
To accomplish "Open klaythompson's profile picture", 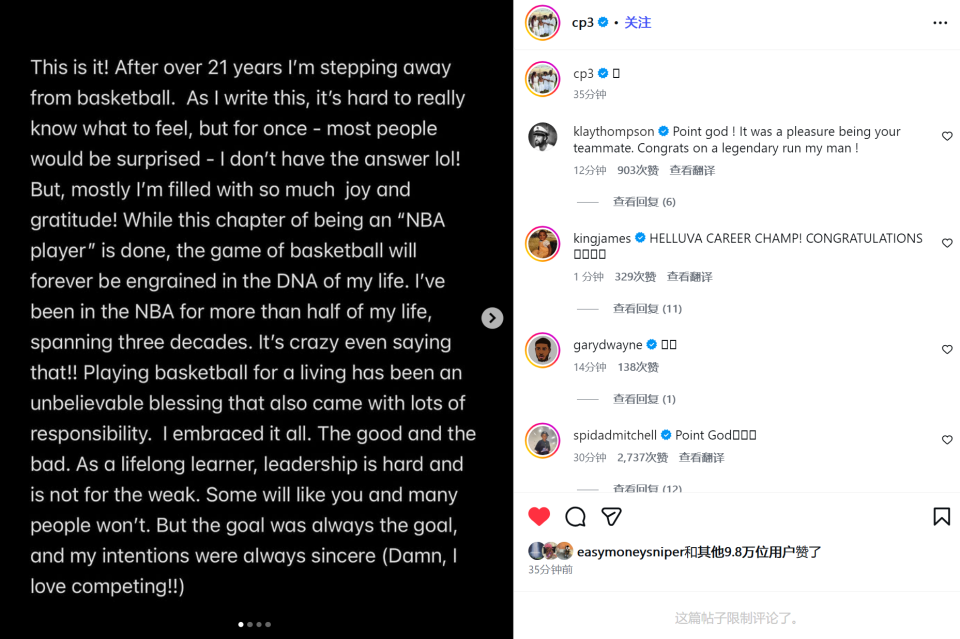I will click(543, 137).
